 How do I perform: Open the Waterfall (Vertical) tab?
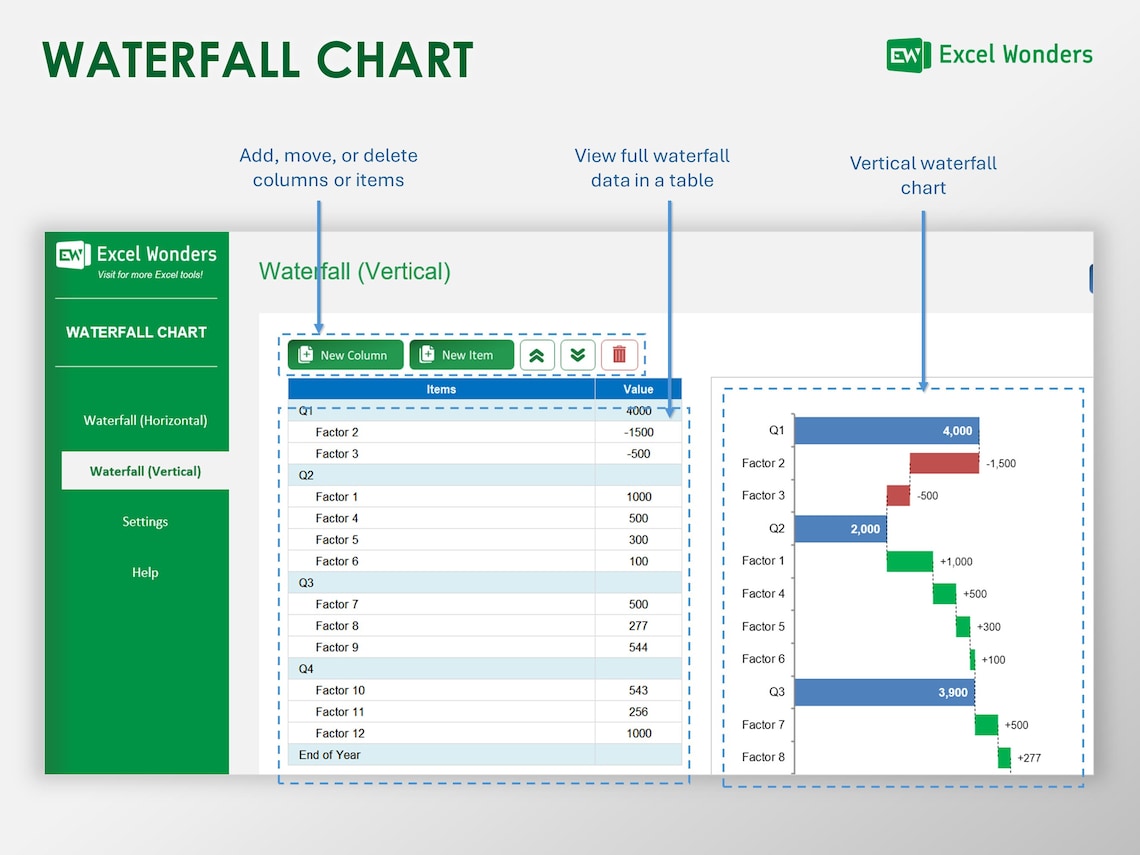pyautogui.click(x=145, y=470)
